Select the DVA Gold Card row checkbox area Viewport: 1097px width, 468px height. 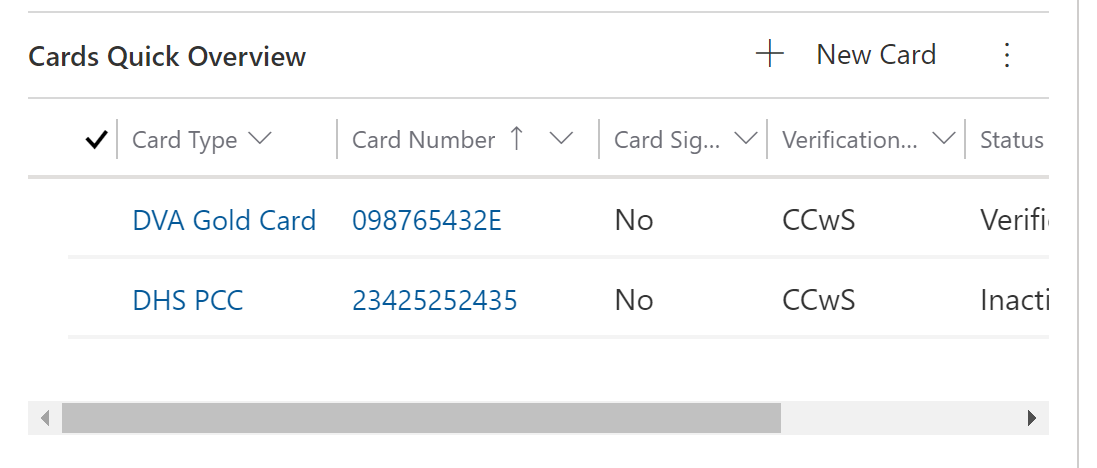96,220
